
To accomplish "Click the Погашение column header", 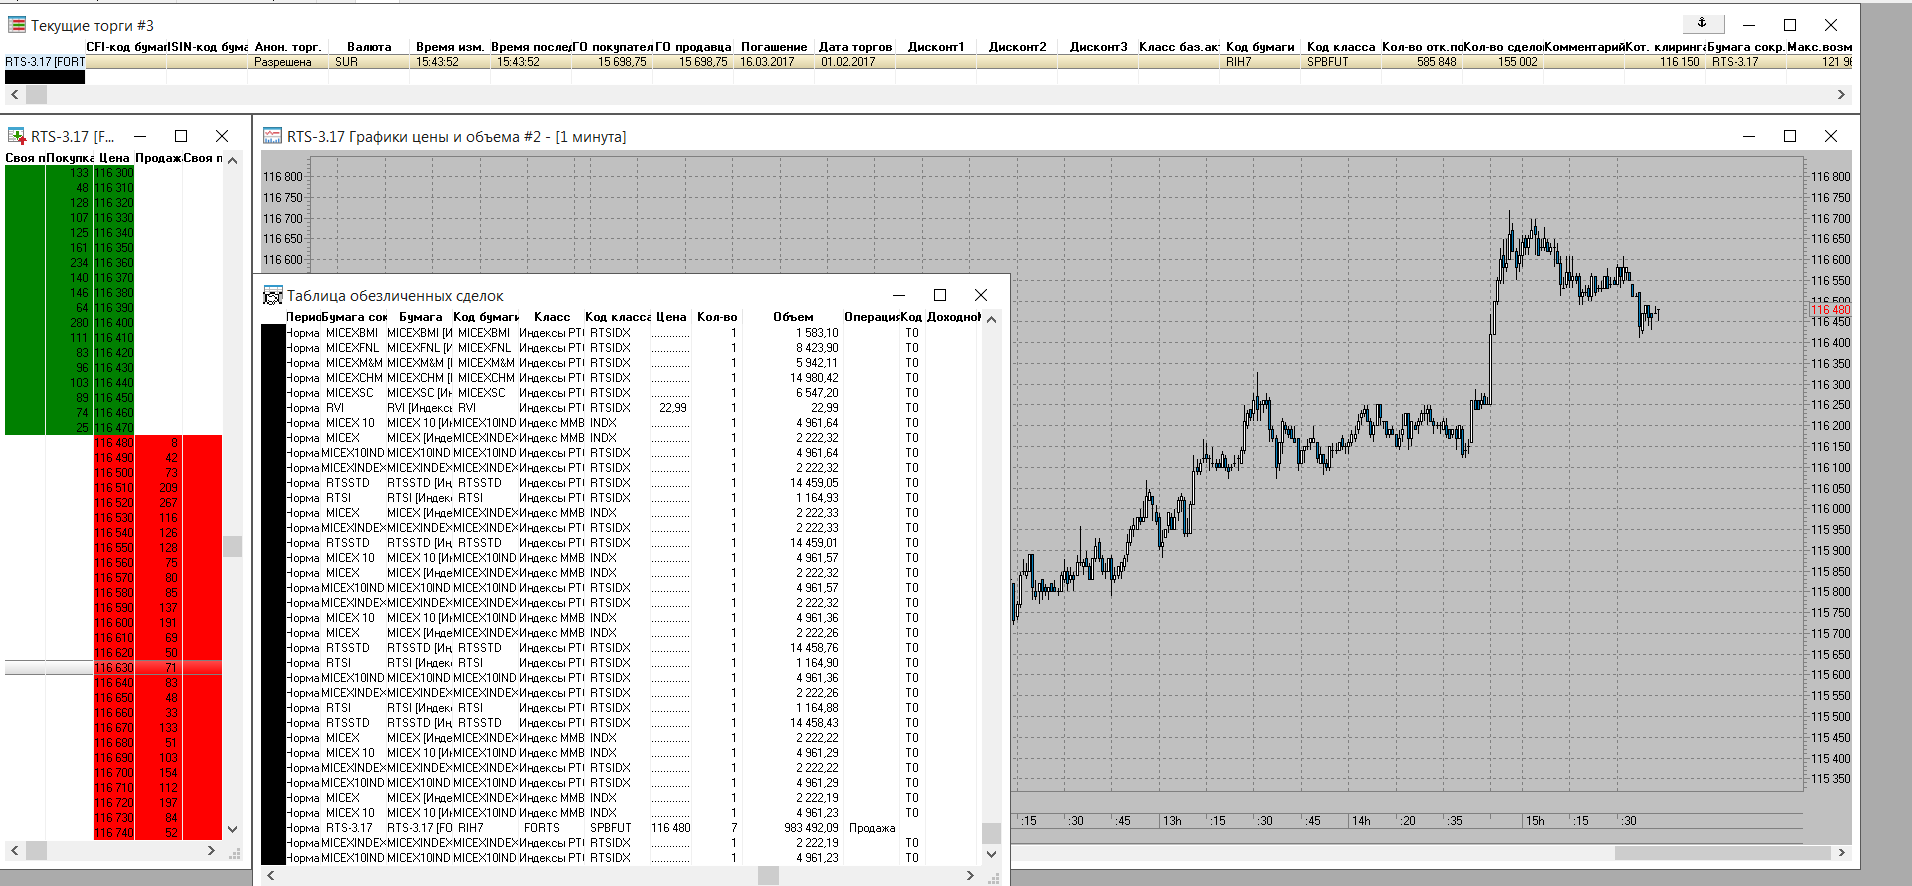I will pos(773,47).
